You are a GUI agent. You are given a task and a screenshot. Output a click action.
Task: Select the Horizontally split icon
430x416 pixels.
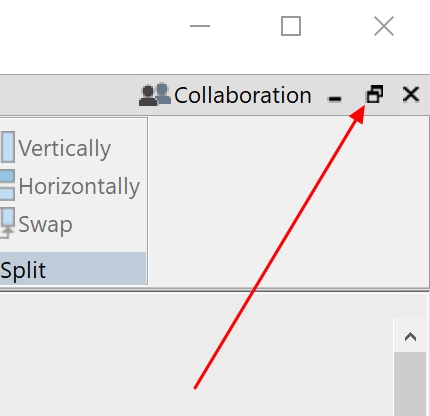(7, 185)
